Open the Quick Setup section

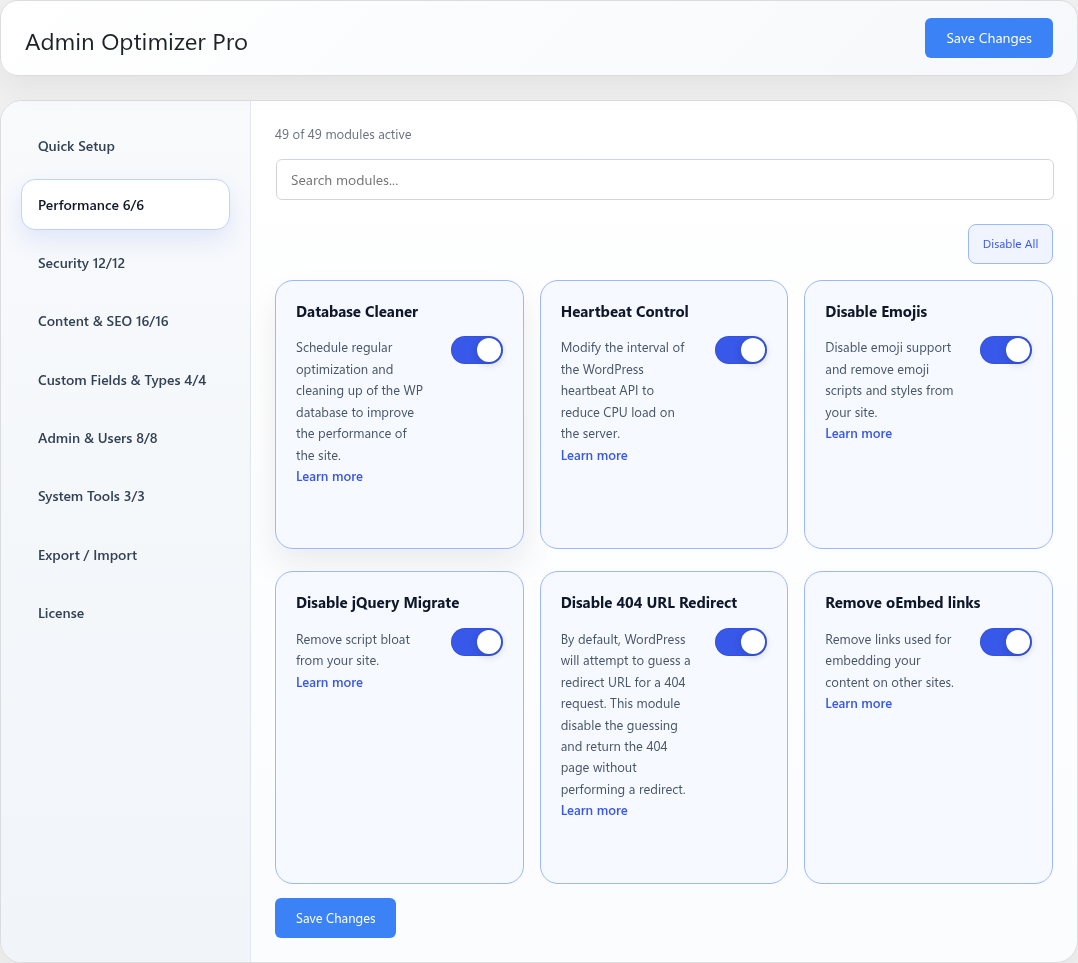coord(125,146)
